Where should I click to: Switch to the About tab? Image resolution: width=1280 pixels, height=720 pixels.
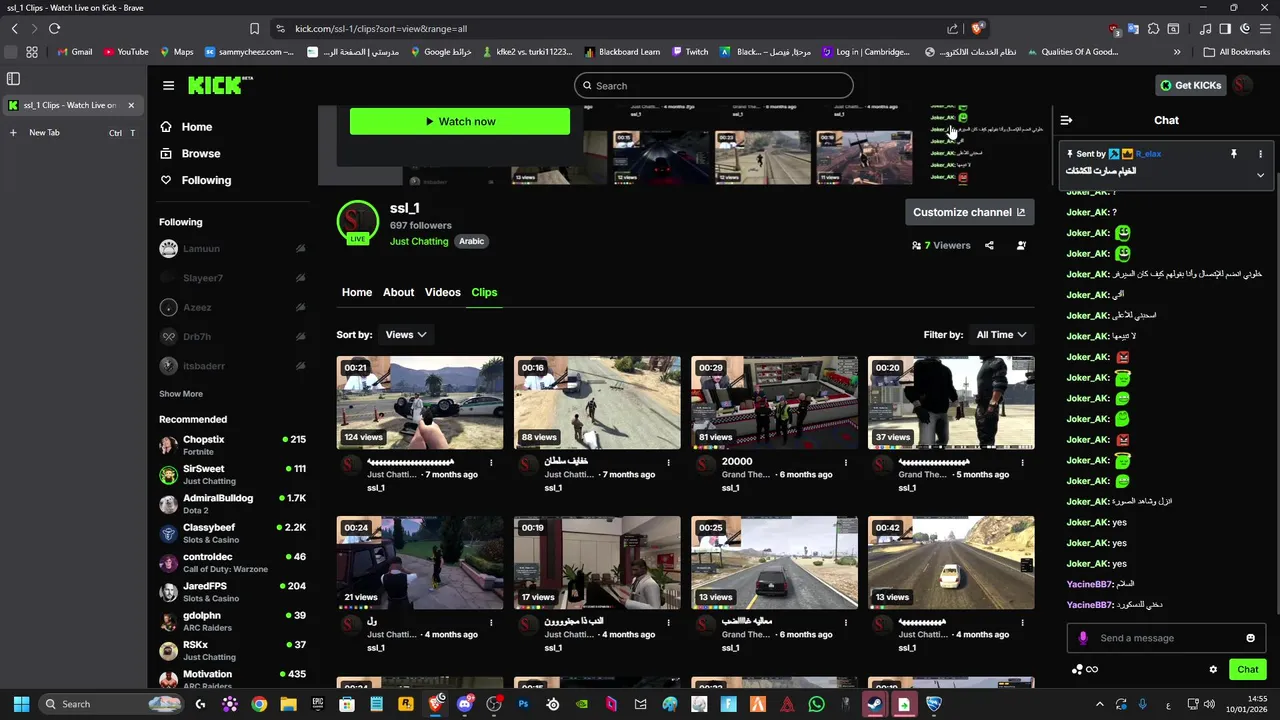tap(398, 292)
